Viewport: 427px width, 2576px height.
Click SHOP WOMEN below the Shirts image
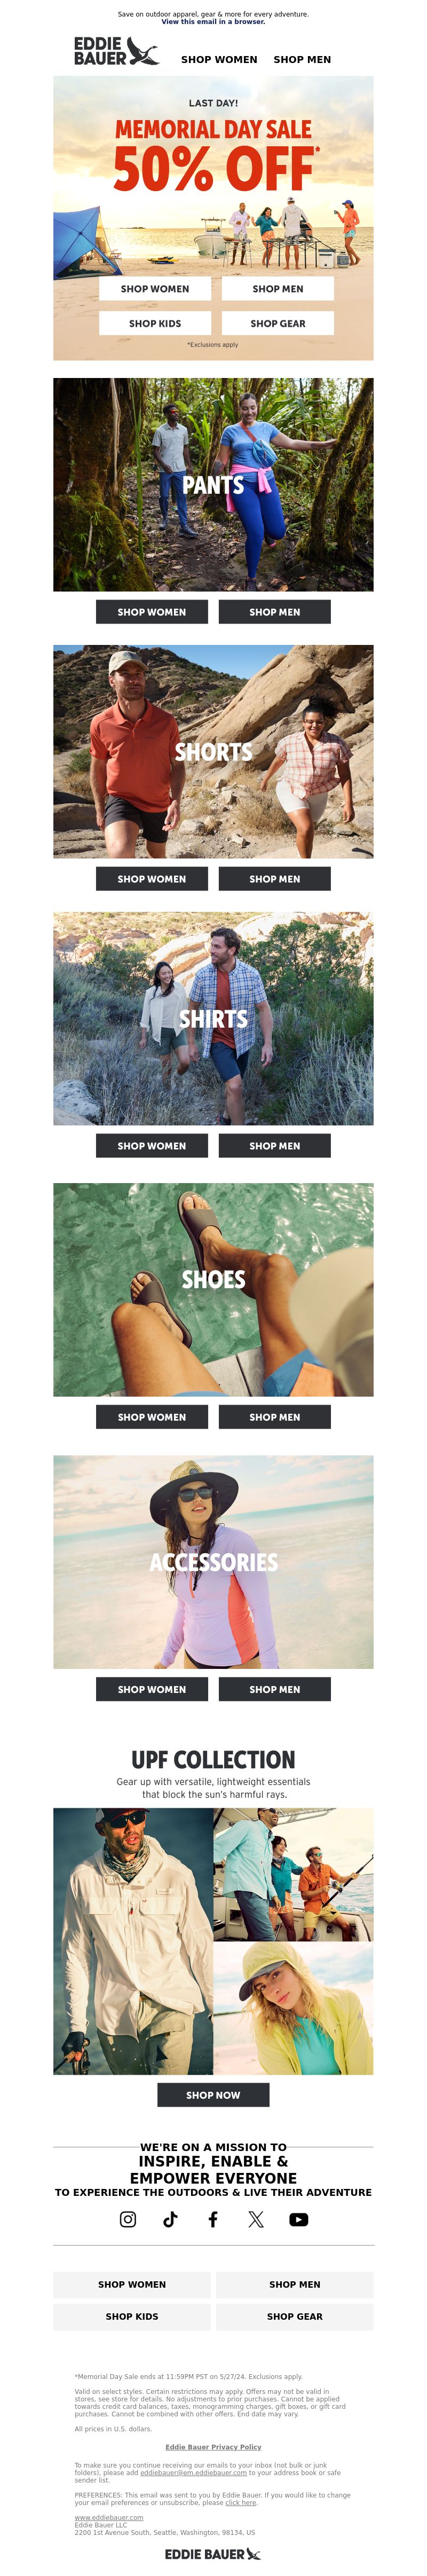pyautogui.click(x=152, y=1146)
